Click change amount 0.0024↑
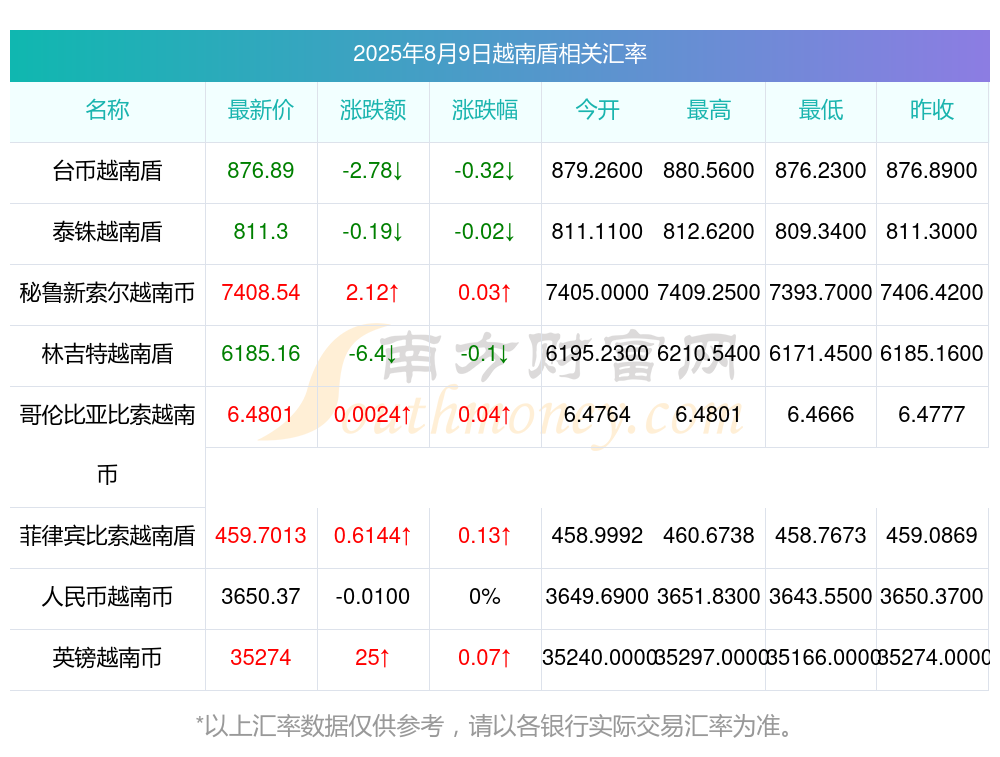 pyautogui.click(x=373, y=414)
